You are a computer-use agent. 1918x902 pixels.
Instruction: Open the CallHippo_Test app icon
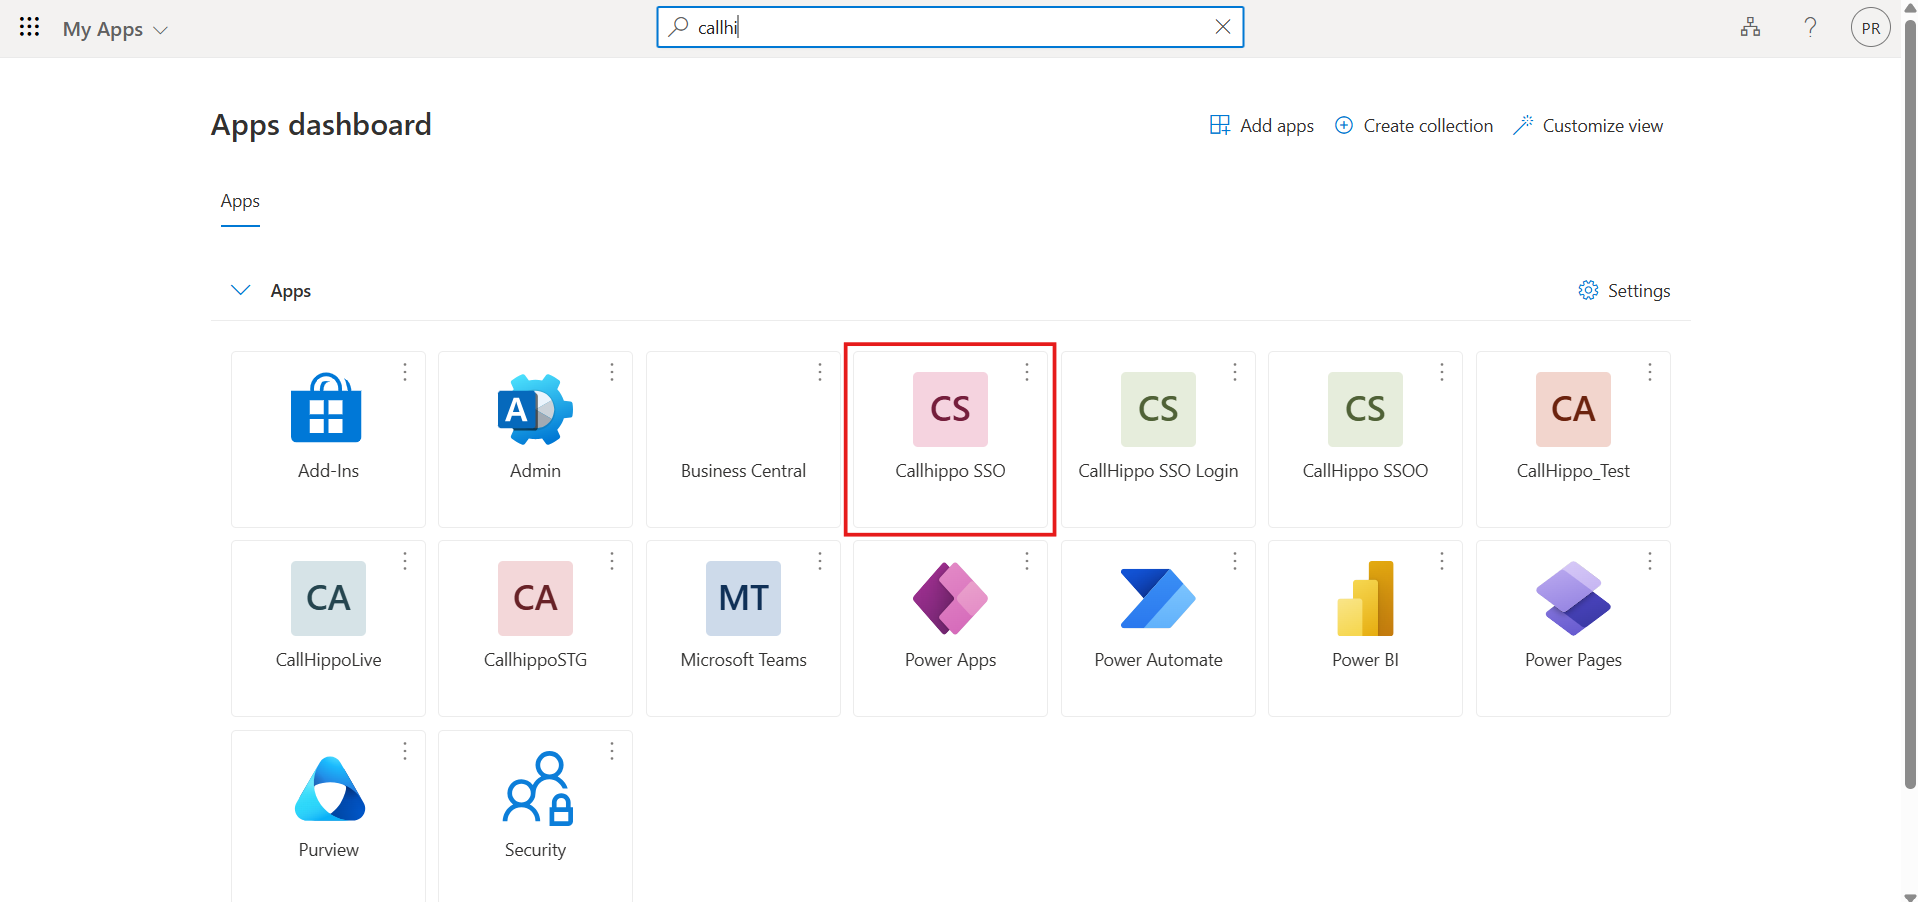pos(1573,409)
